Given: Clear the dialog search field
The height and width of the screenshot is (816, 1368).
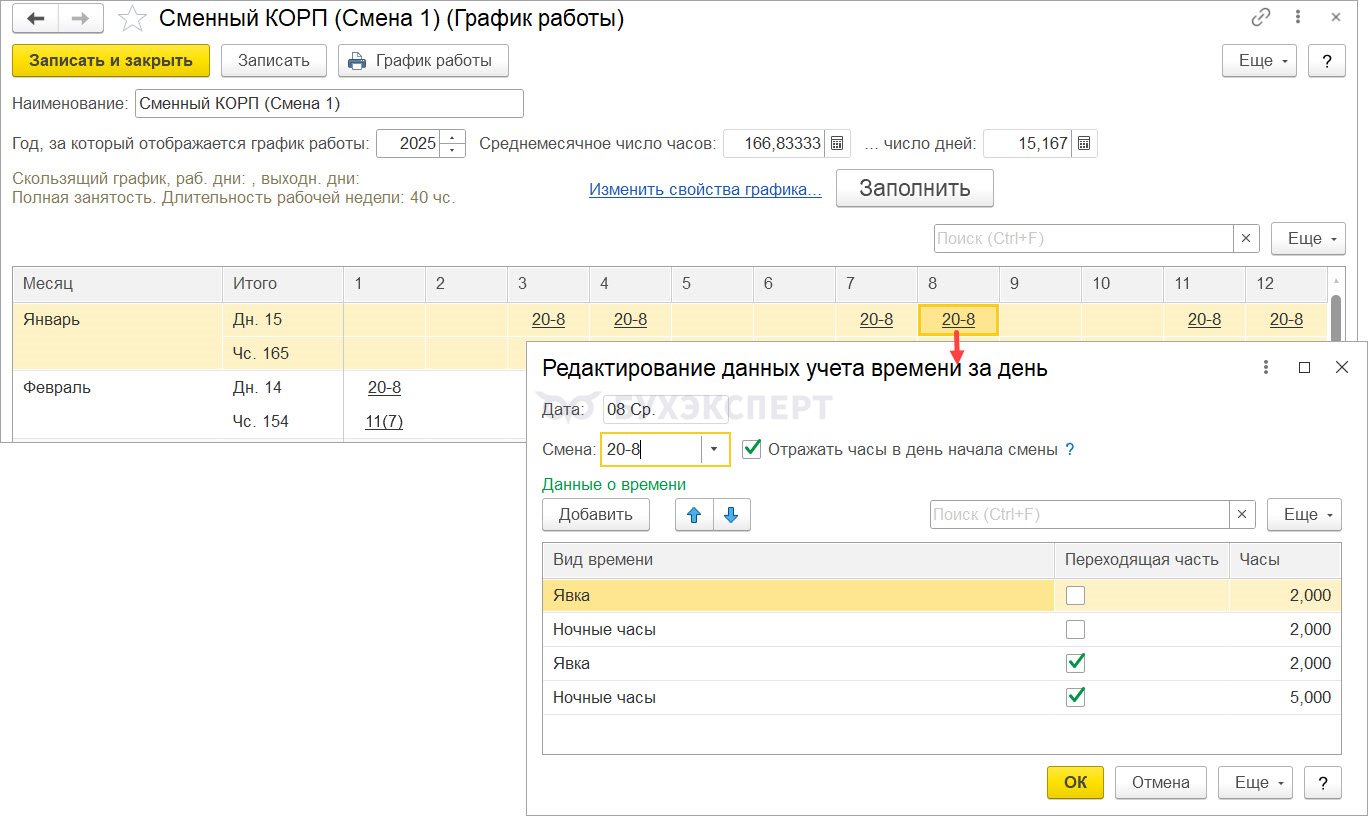Looking at the screenshot, I should click(x=1242, y=515).
